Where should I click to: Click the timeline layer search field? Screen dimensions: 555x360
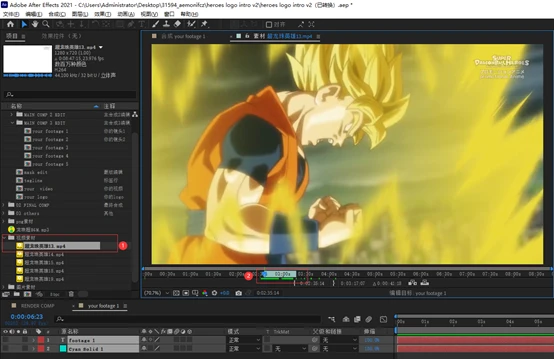188,319
